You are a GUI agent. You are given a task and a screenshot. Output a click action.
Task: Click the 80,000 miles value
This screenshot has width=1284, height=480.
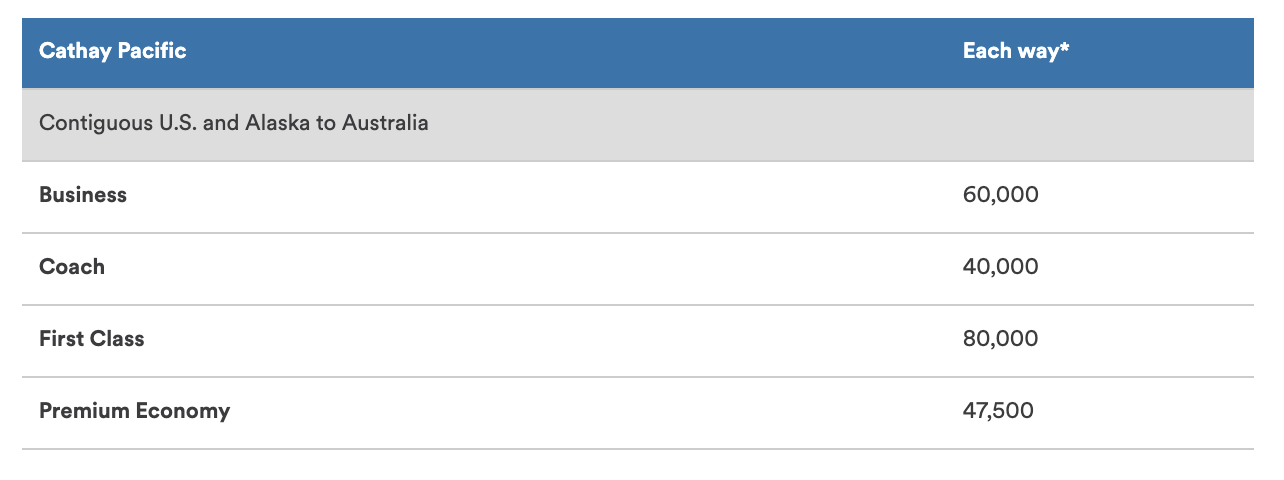[1001, 339]
